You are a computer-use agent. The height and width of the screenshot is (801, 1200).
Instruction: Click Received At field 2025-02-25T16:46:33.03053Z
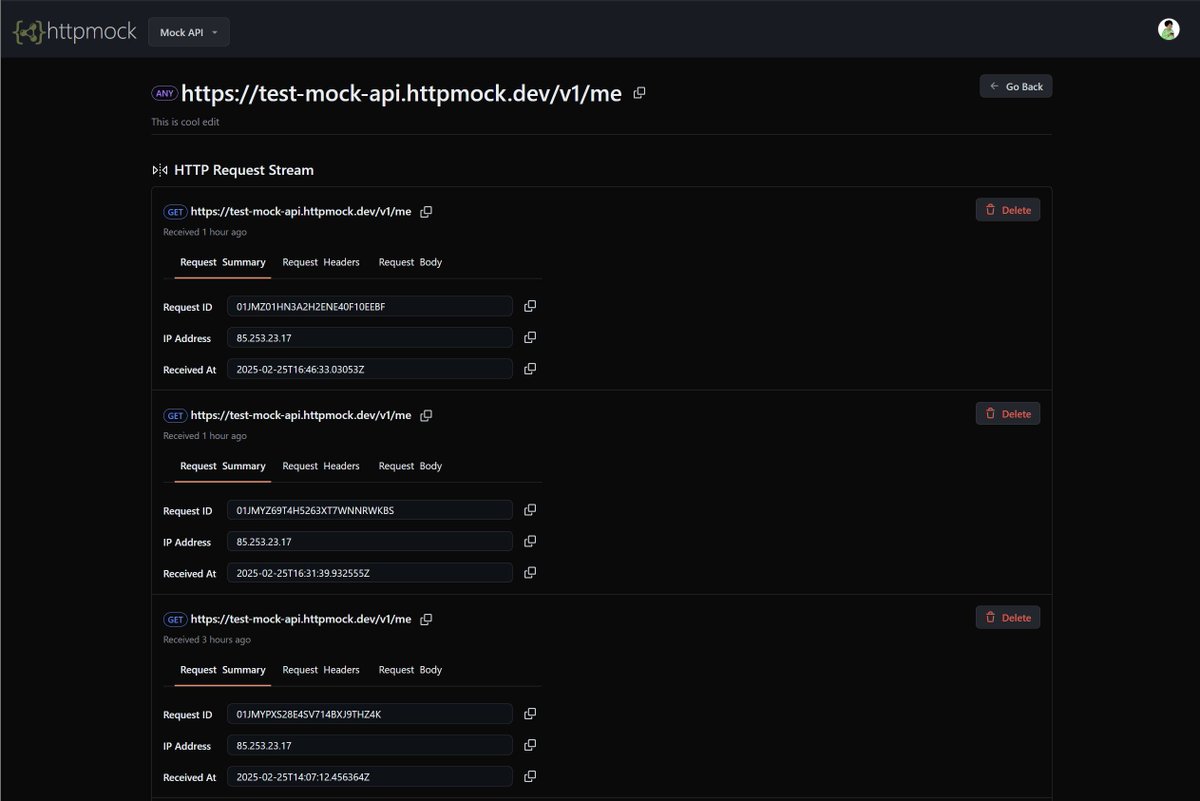(x=370, y=369)
